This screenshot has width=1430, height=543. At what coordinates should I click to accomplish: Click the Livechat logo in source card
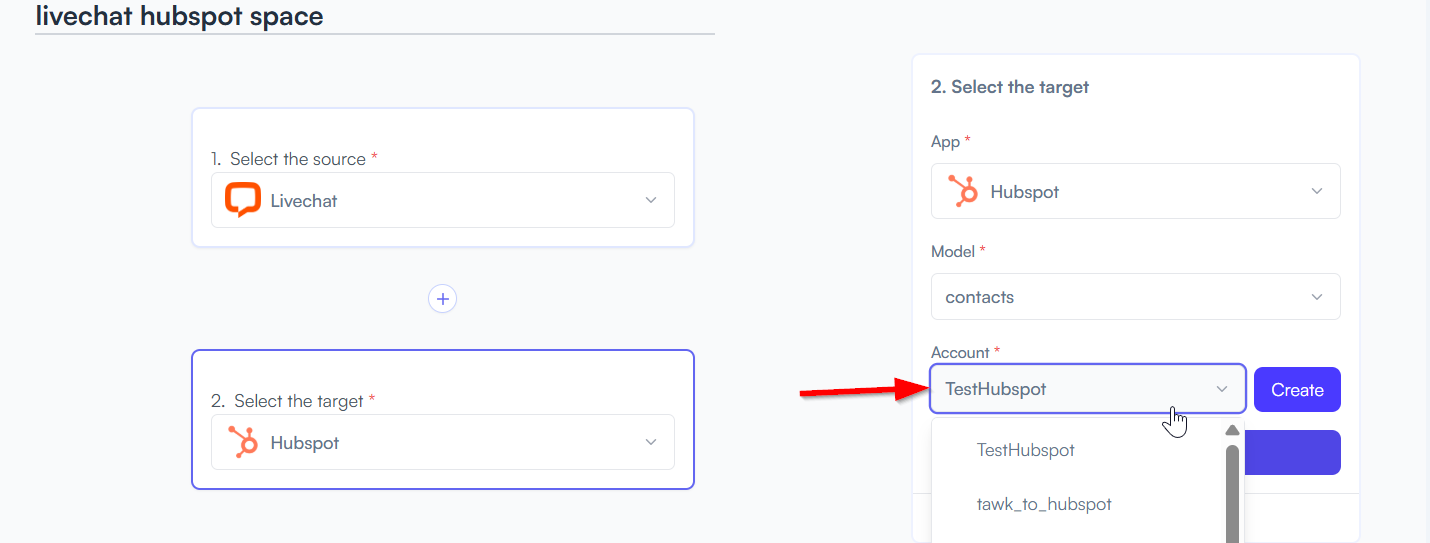pyautogui.click(x=242, y=200)
